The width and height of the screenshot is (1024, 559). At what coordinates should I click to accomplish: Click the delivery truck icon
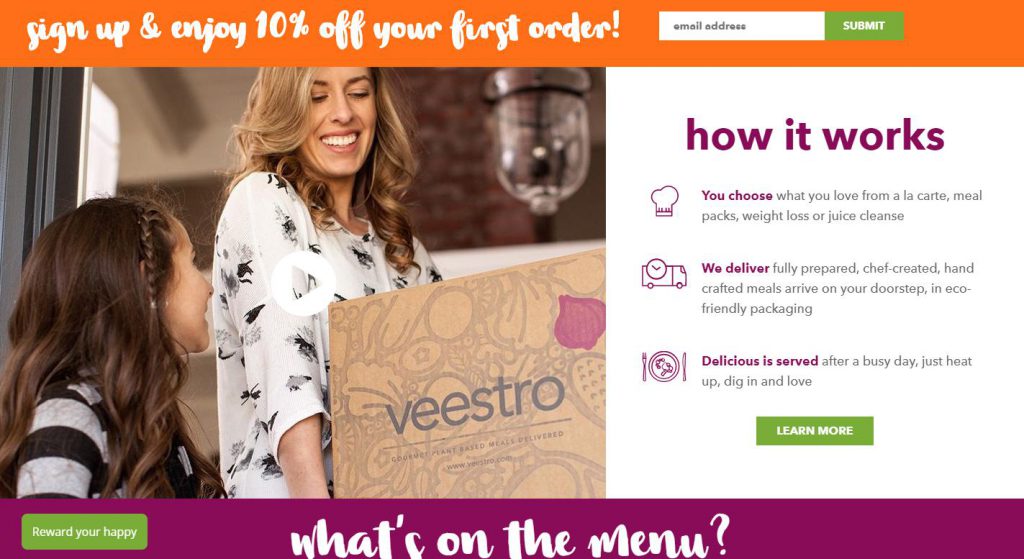click(664, 274)
